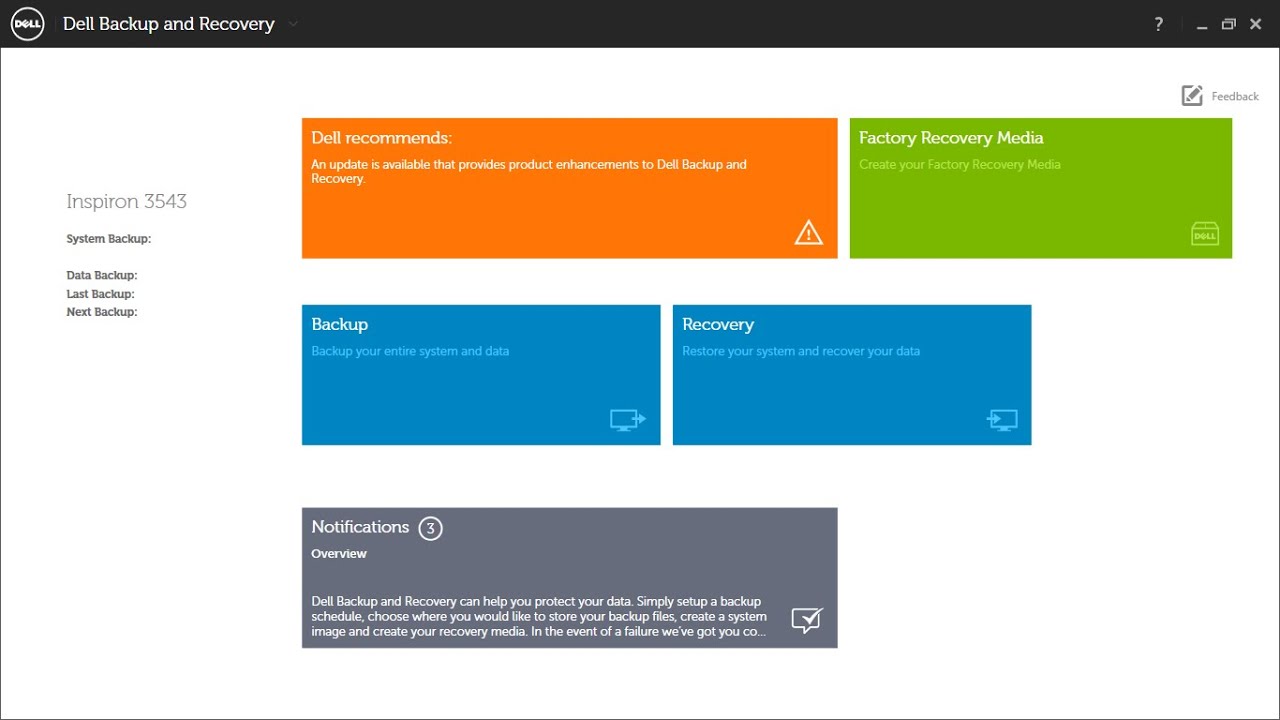Select 'Backup your entire system and data' text
This screenshot has width=1280, height=720.
click(410, 351)
